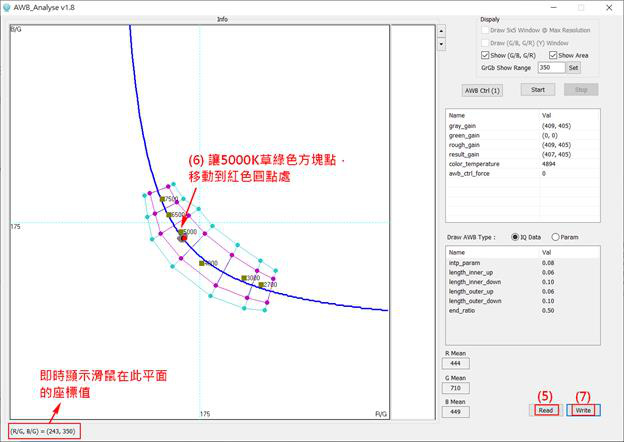Select the length_inner_up row
This screenshot has width=624, height=442.
pyautogui.click(x=523, y=273)
